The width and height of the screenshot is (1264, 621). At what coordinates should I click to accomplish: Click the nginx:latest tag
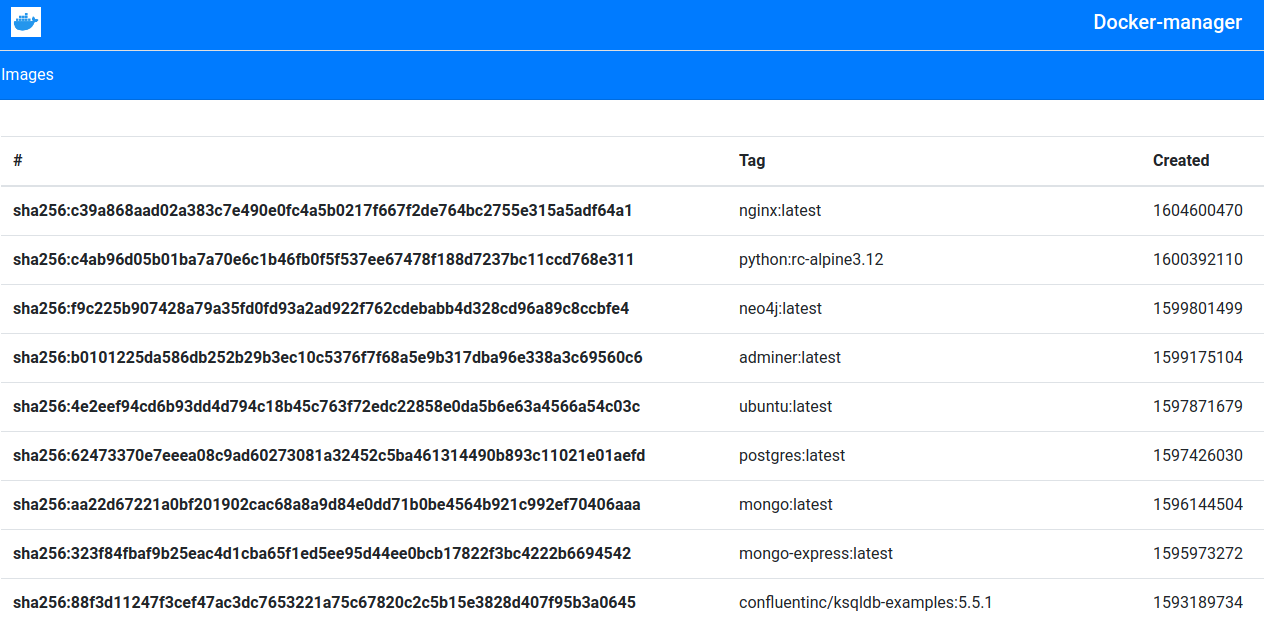tap(780, 210)
